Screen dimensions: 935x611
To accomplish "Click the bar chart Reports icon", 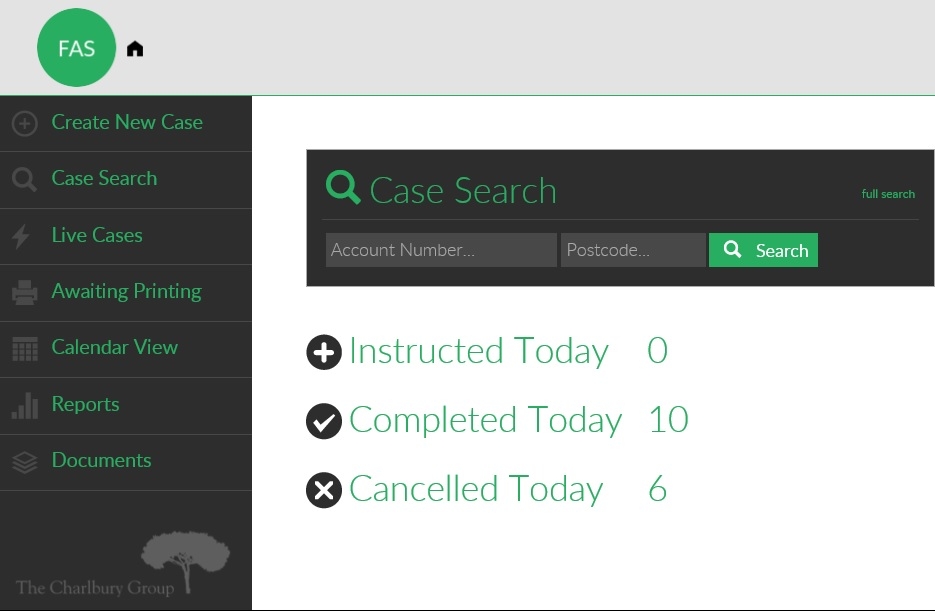I will coord(24,405).
